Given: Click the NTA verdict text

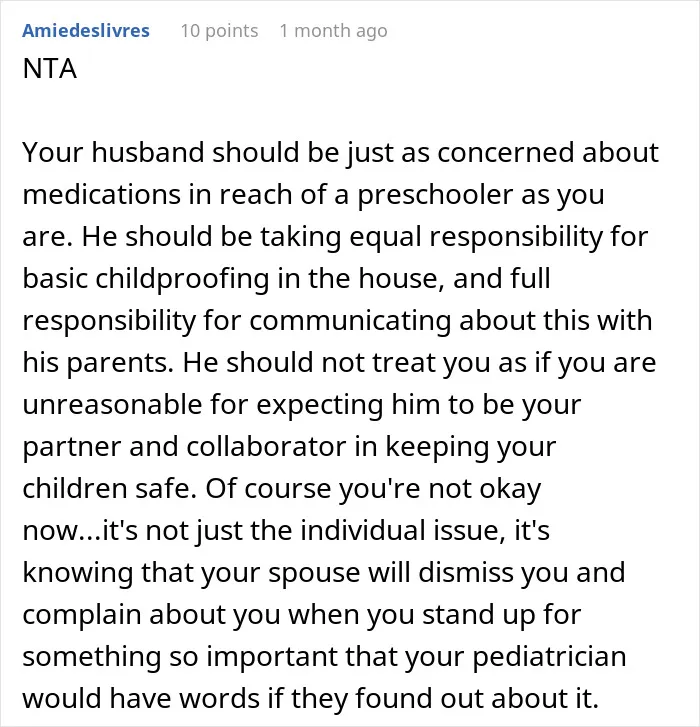Looking at the screenshot, I should click(x=50, y=69).
